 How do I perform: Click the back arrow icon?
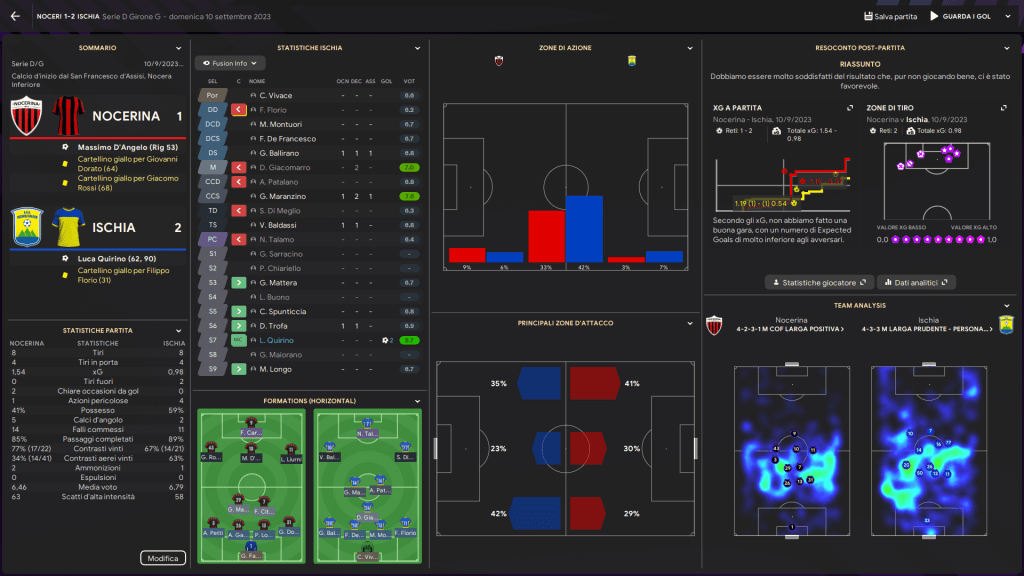coord(15,16)
